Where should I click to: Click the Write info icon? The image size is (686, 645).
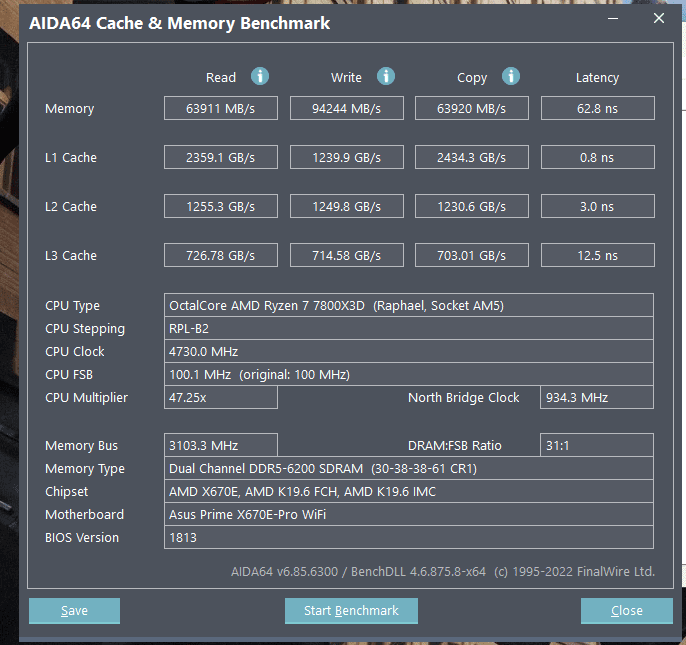tap(386, 76)
